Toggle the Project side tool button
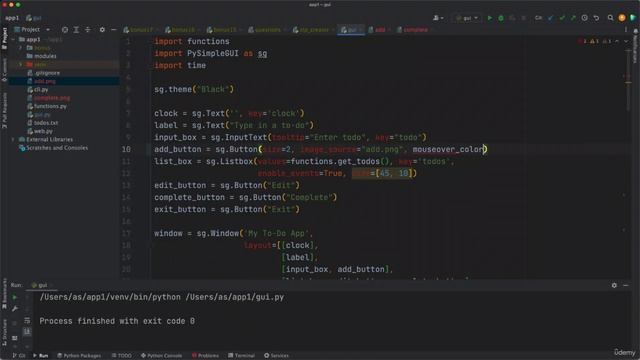 (4, 38)
